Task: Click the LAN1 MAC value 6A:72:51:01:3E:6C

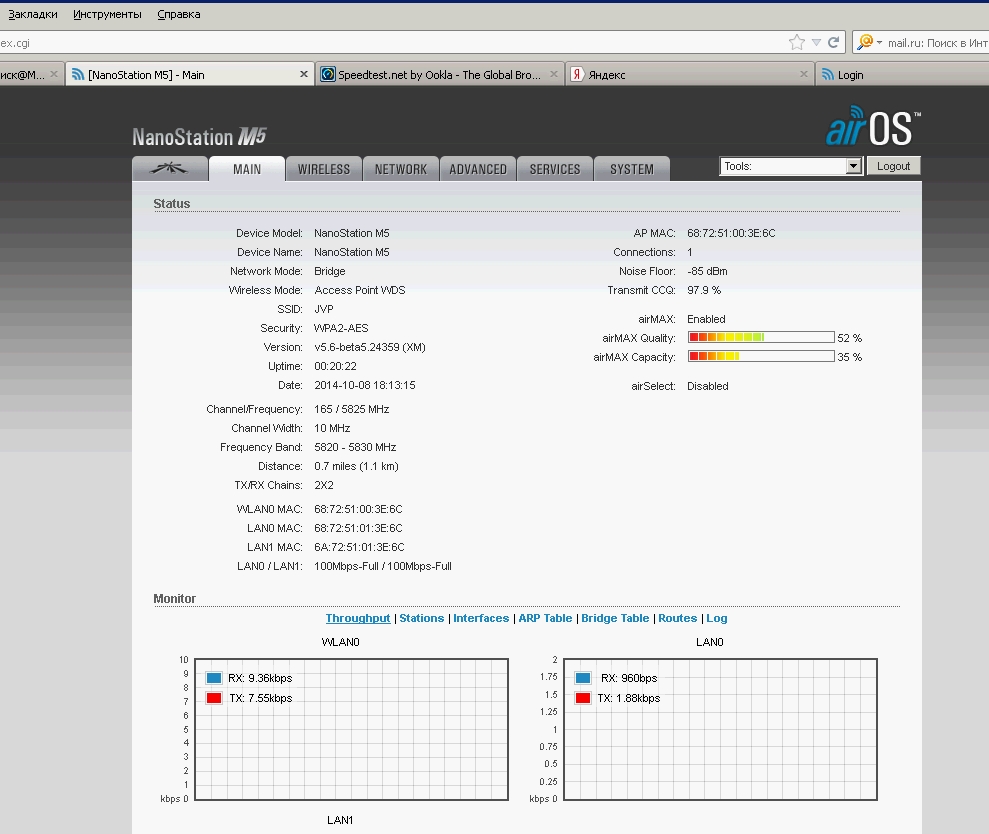Action: pyautogui.click(x=359, y=547)
